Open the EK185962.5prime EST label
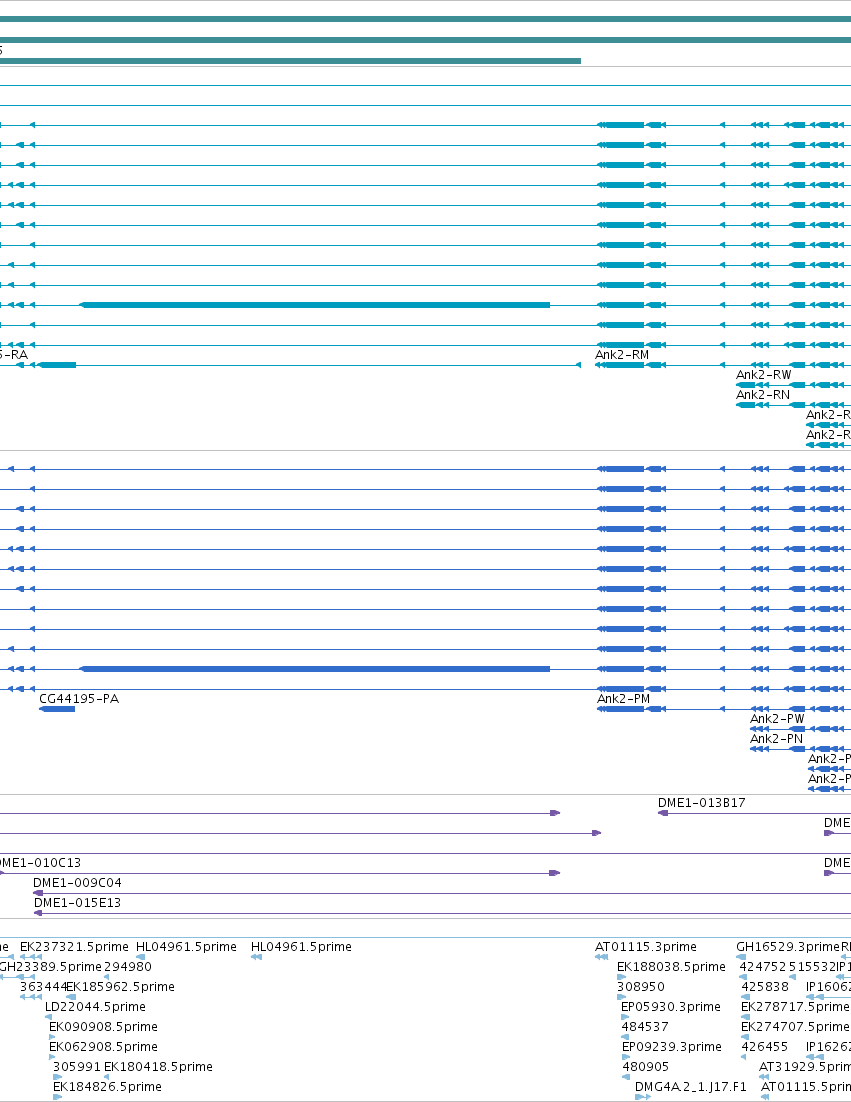This screenshot has width=851, height=1102. coord(120,987)
